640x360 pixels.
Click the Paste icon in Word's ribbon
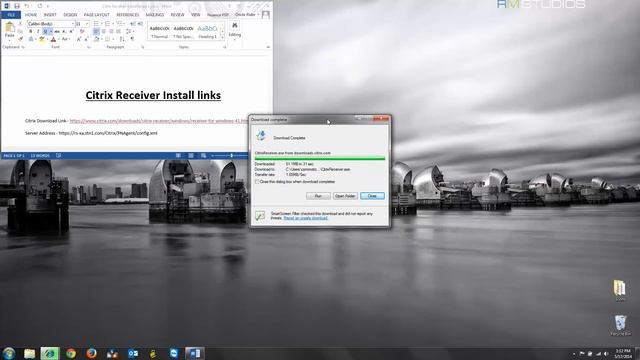pos(9,28)
